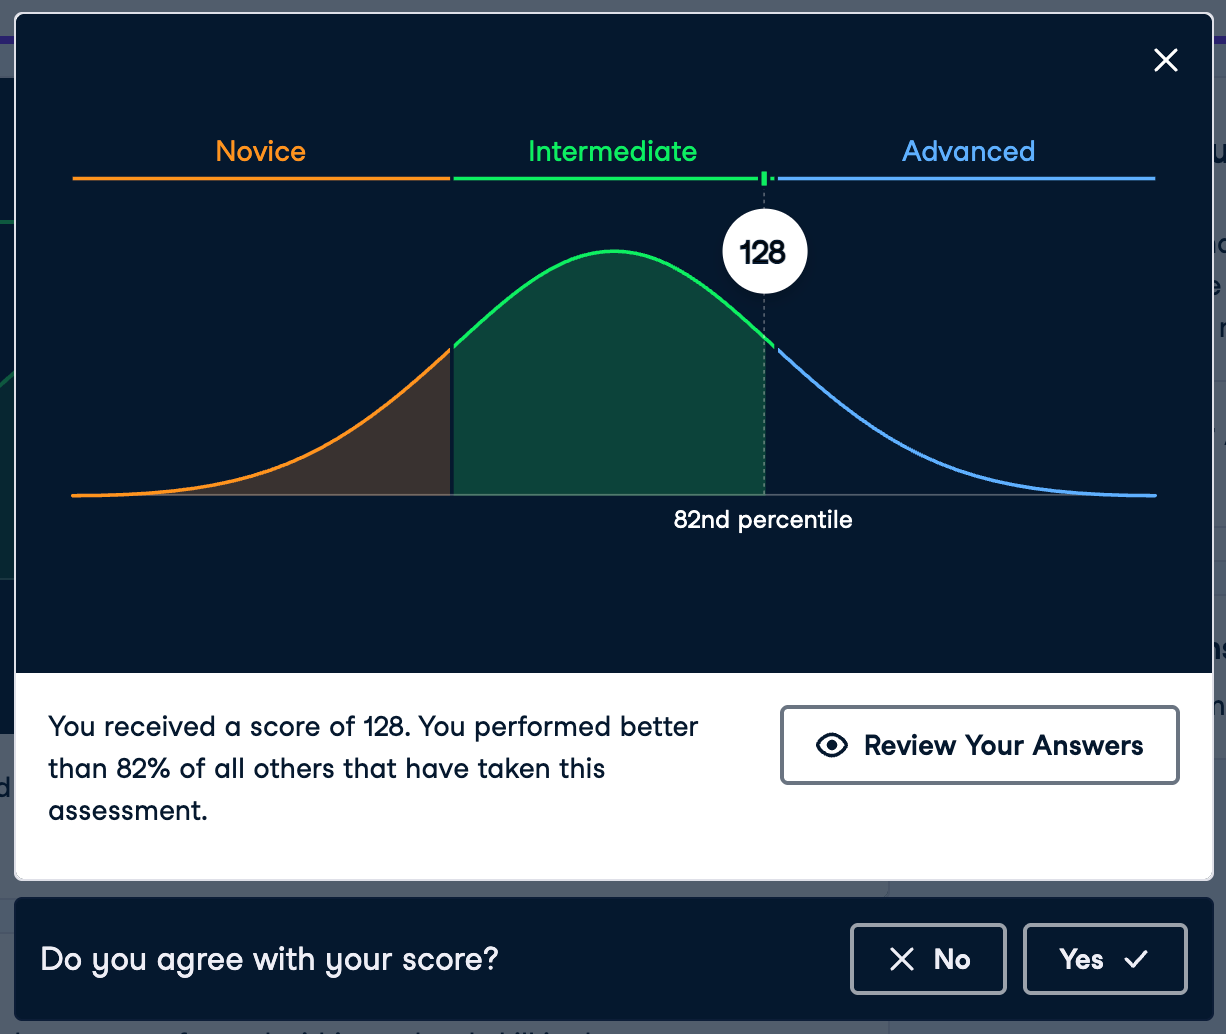Click the checkmark icon in the Yes button
The image size is (1226, 1034).
pos(1136,960)
